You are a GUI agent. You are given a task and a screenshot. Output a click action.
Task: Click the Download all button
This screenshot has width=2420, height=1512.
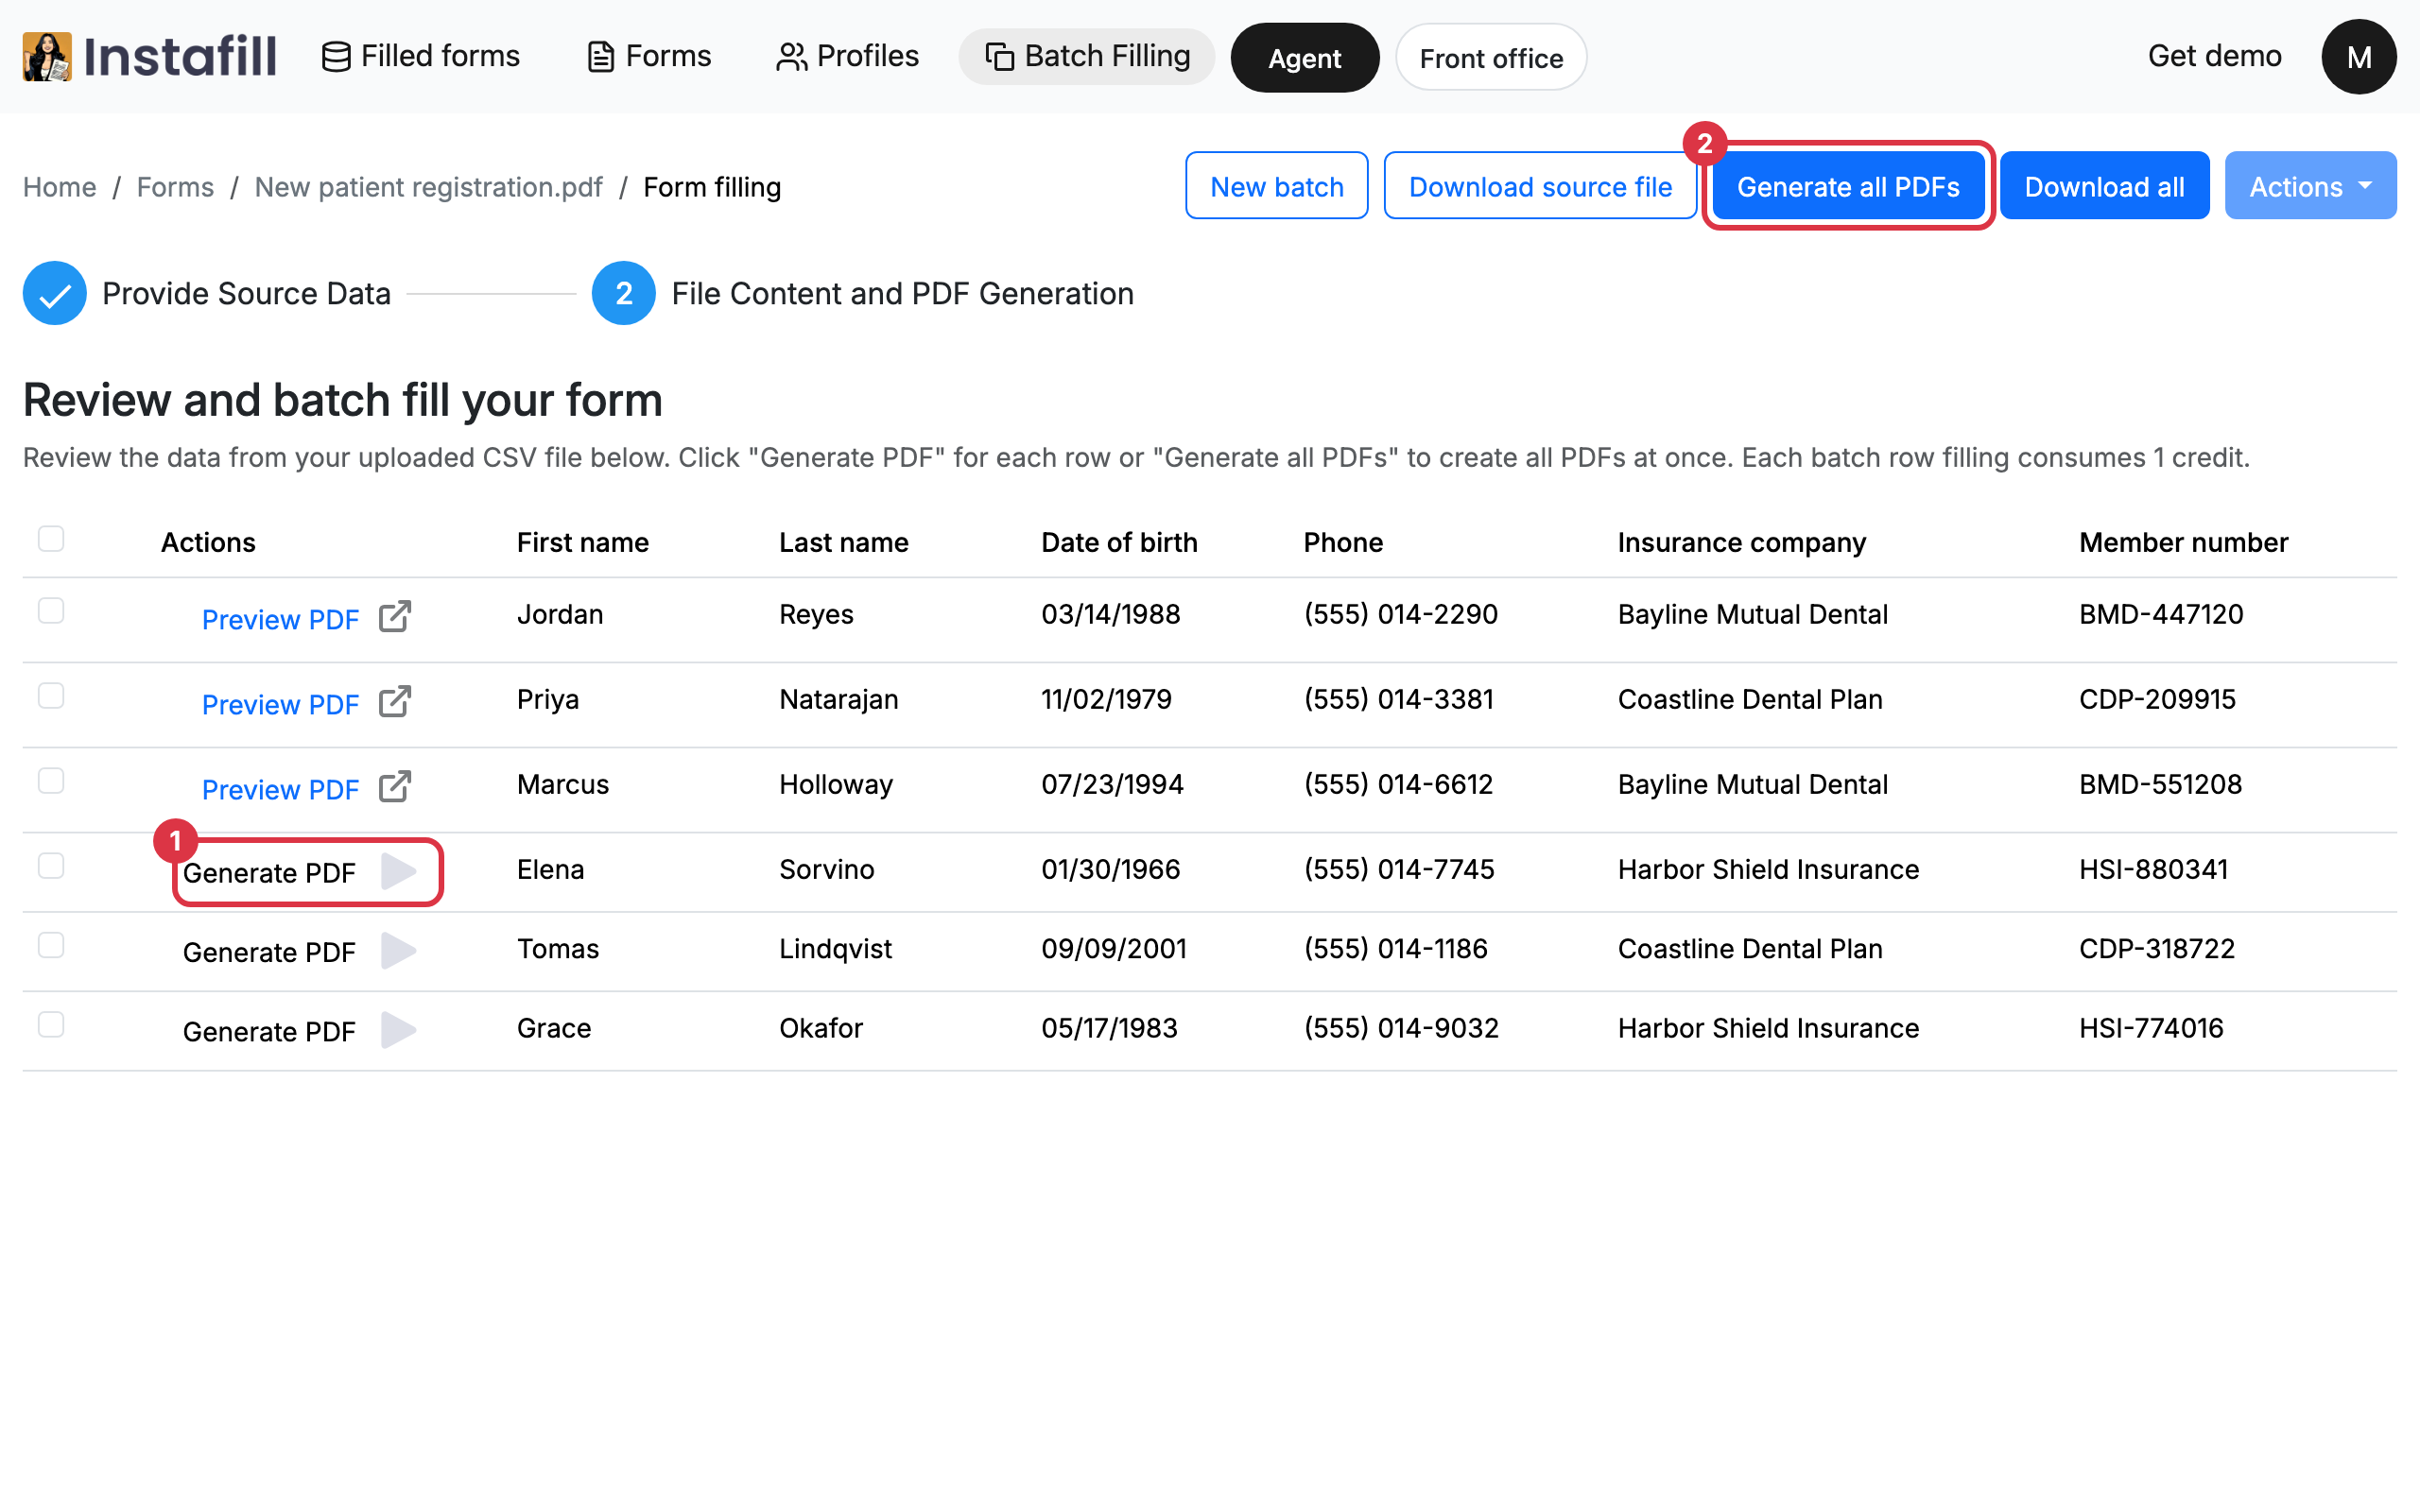[2104, 186]
